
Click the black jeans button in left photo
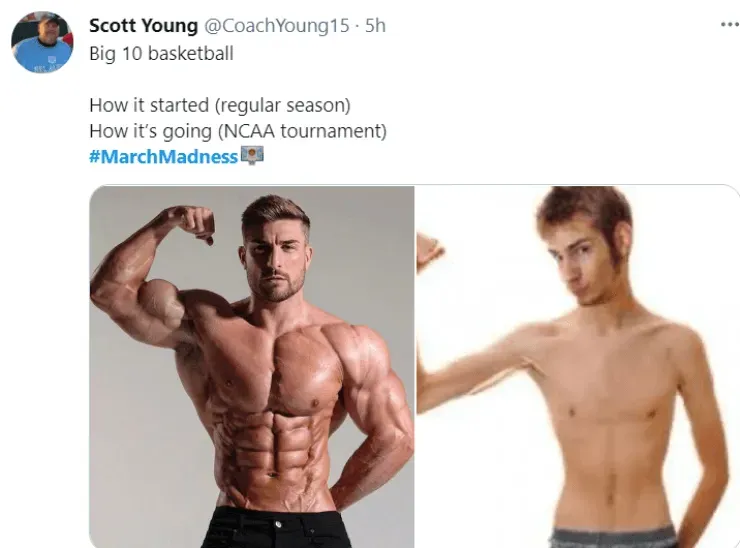click(x=278, y=524)
